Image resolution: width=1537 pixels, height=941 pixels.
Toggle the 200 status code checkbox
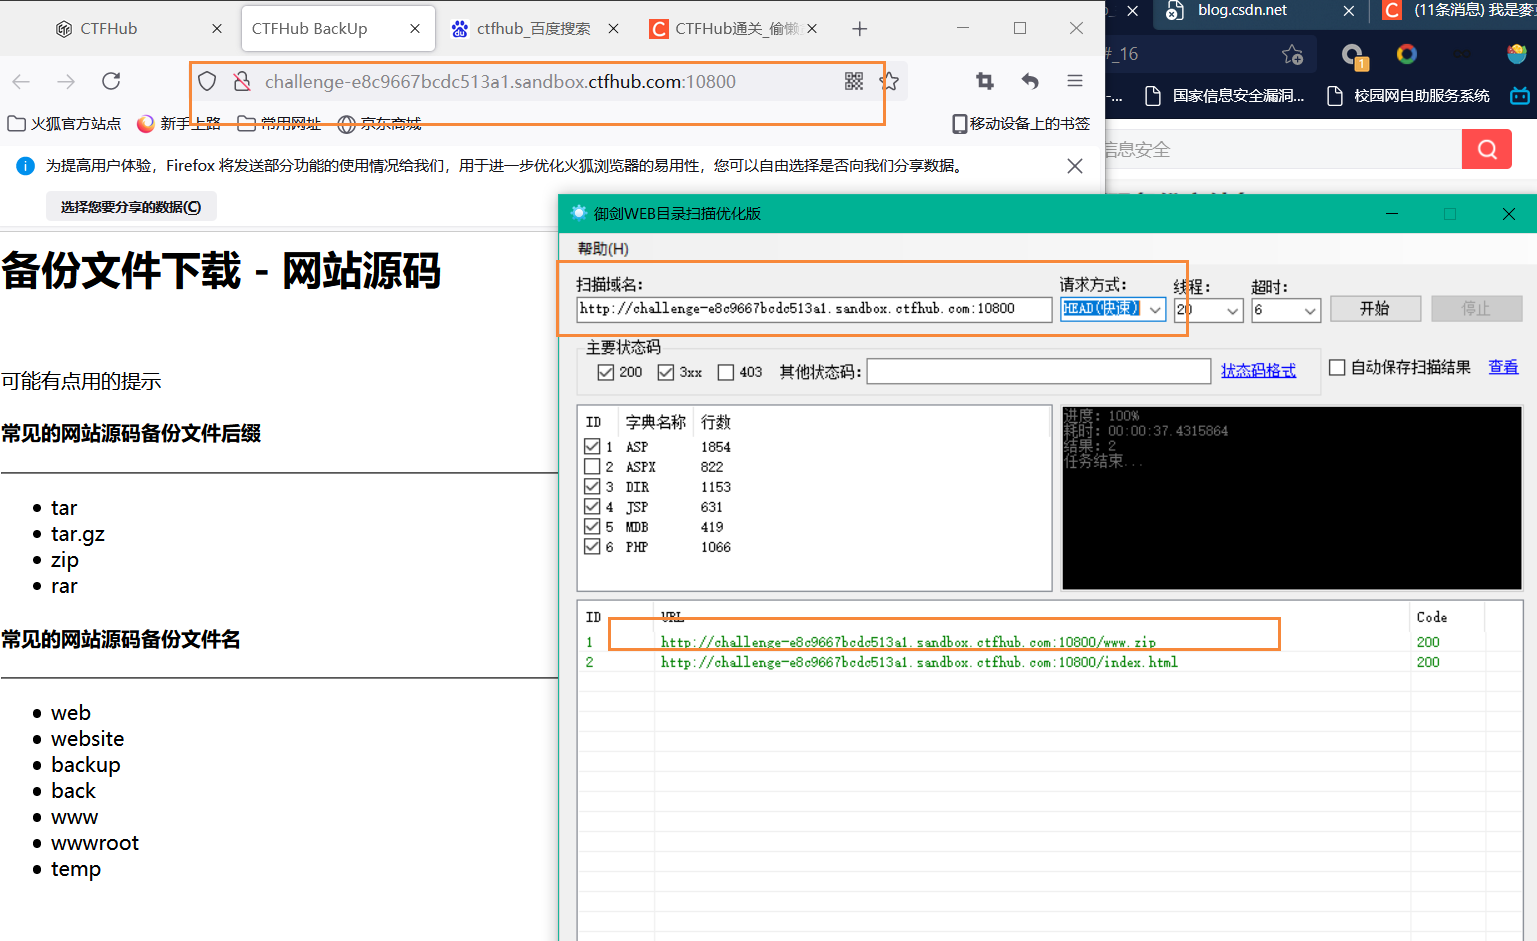coord(605,372)
